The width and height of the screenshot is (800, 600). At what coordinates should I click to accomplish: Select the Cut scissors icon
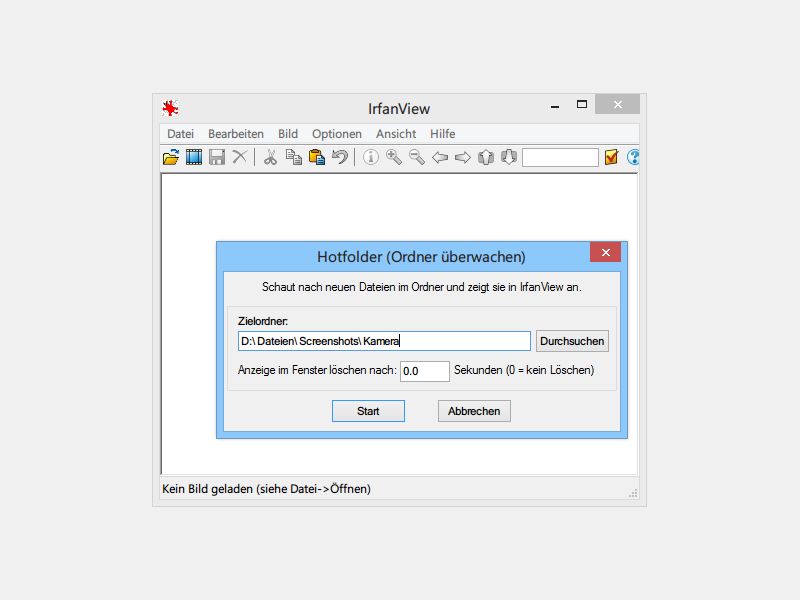tap(270, 157)
